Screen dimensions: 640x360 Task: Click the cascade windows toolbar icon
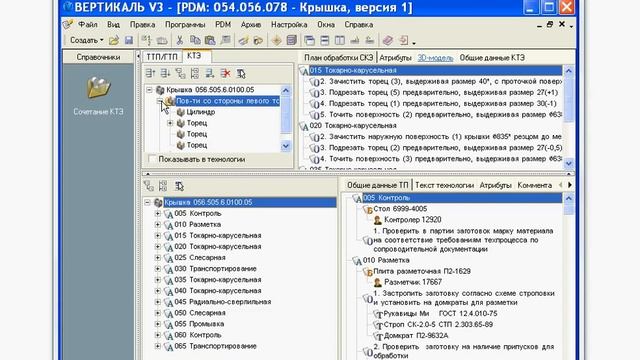309,40
